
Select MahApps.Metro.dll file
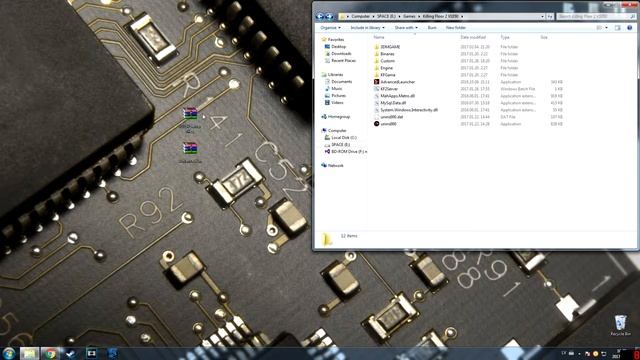pyautogui.click(x=394, y=96)
